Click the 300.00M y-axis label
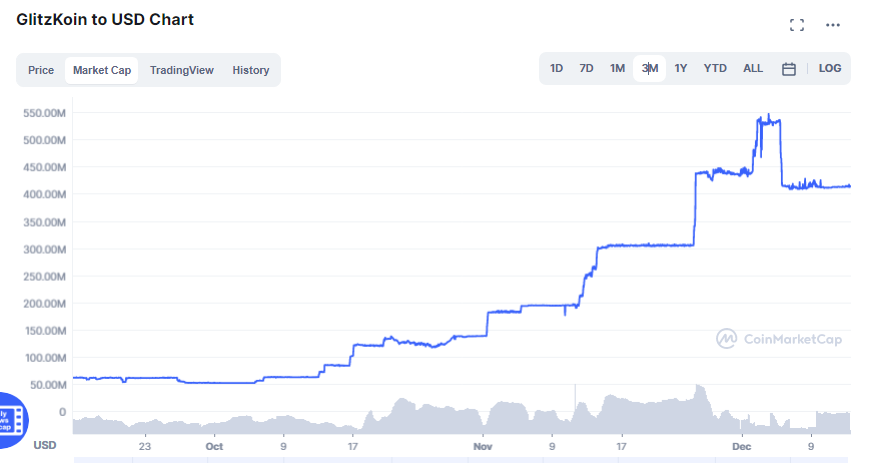The width and height of the screenshot is (870, 463). [44, 249]
